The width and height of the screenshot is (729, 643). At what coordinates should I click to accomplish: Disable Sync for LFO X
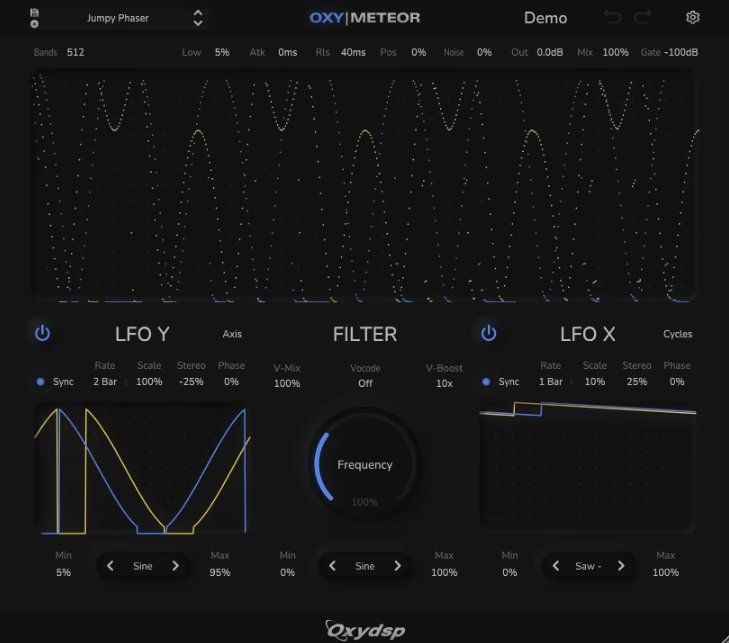[x=487, y=382]
